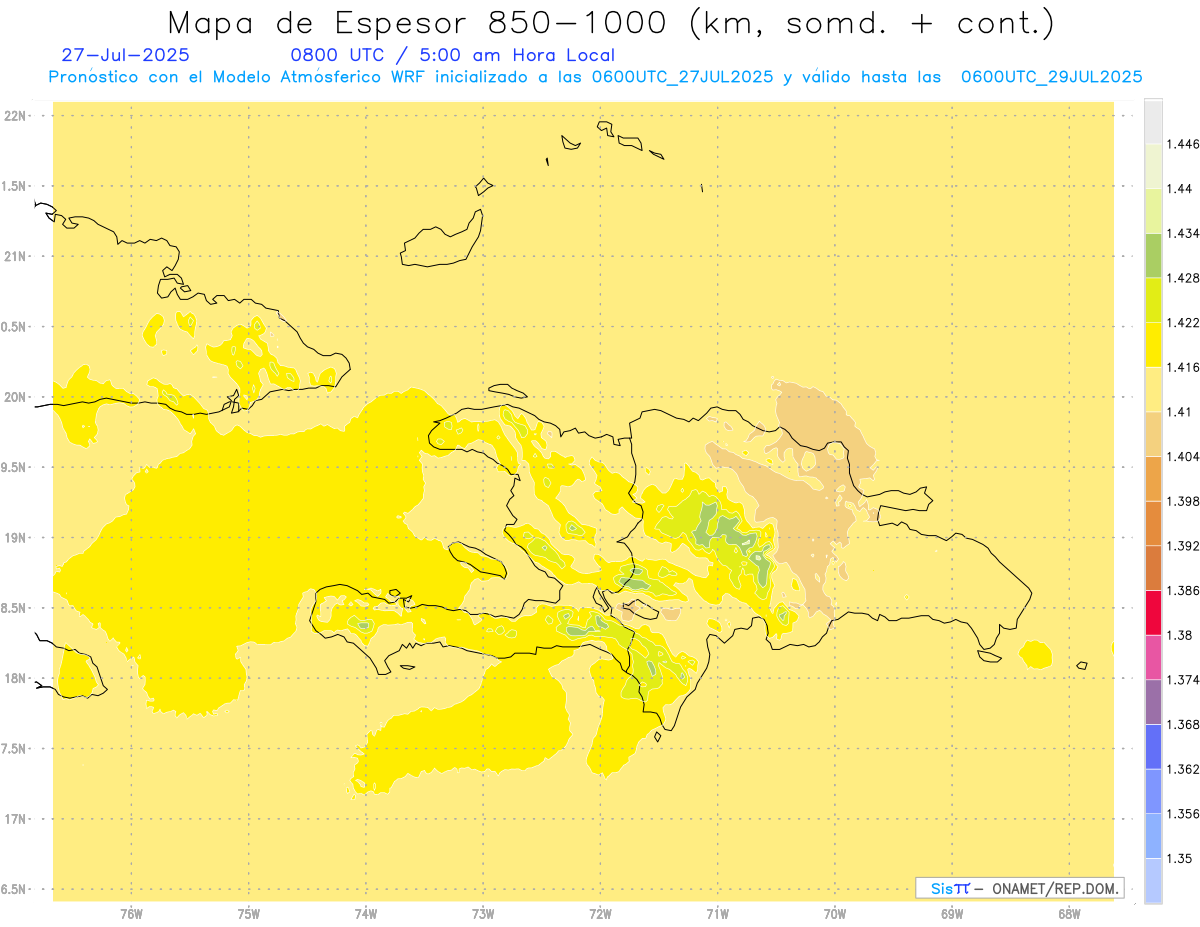
Task: Click the legend value '1.35'
Action: (x=1178, y=858)
